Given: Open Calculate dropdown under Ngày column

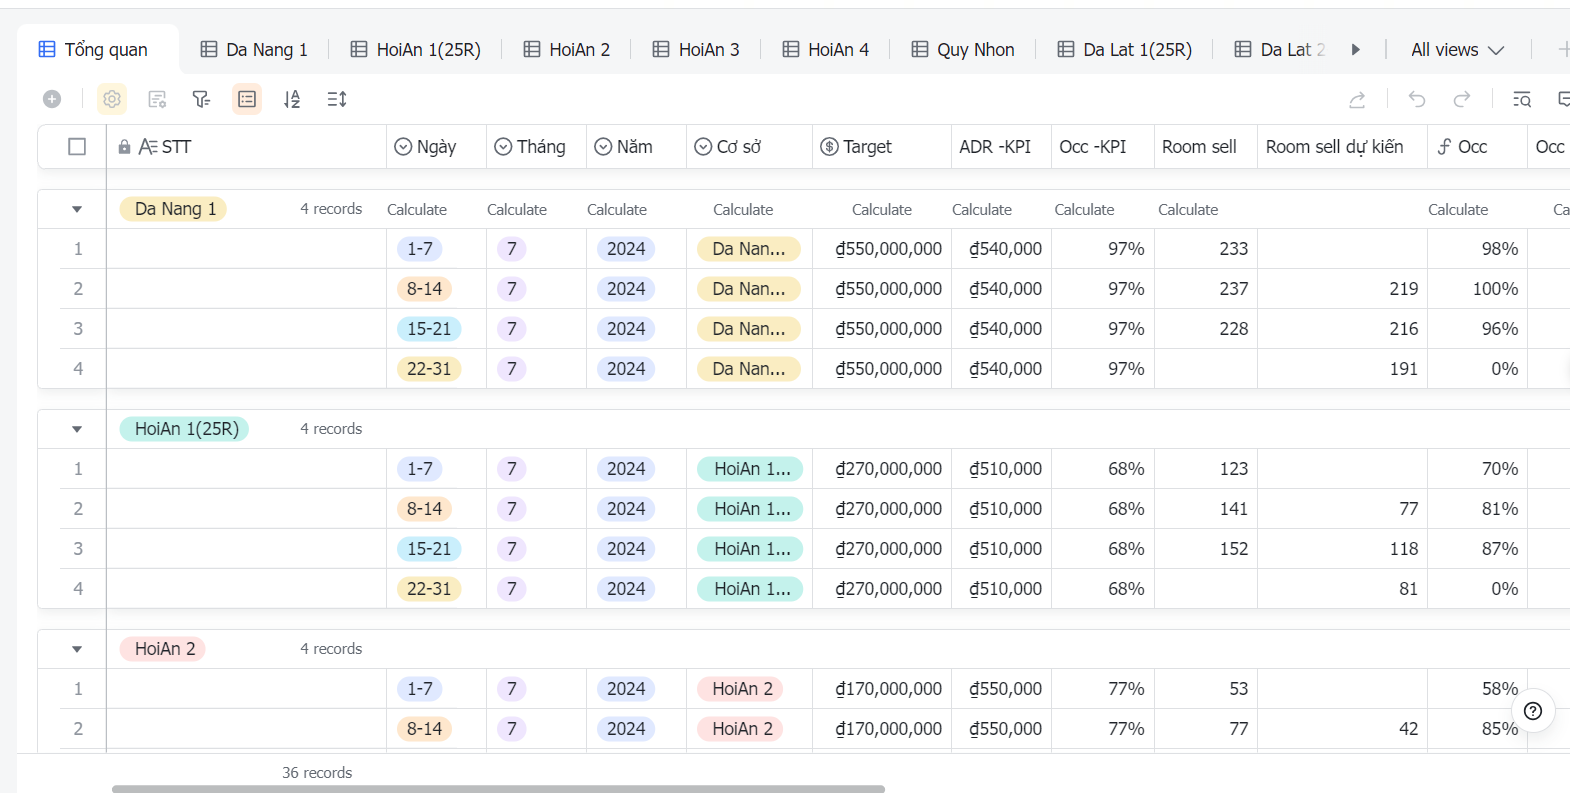Looking at the screenshot, I should 417,210.
